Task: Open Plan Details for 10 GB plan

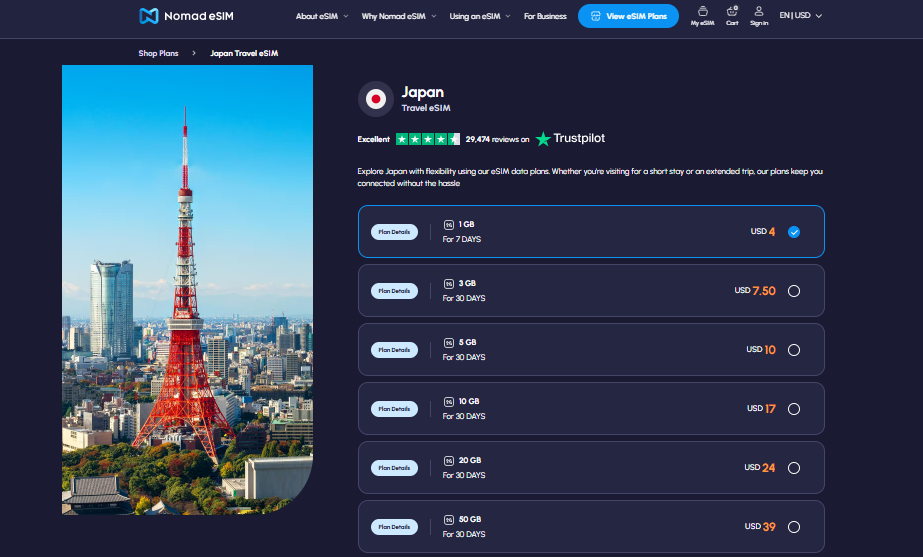Action: coord(394,409)
